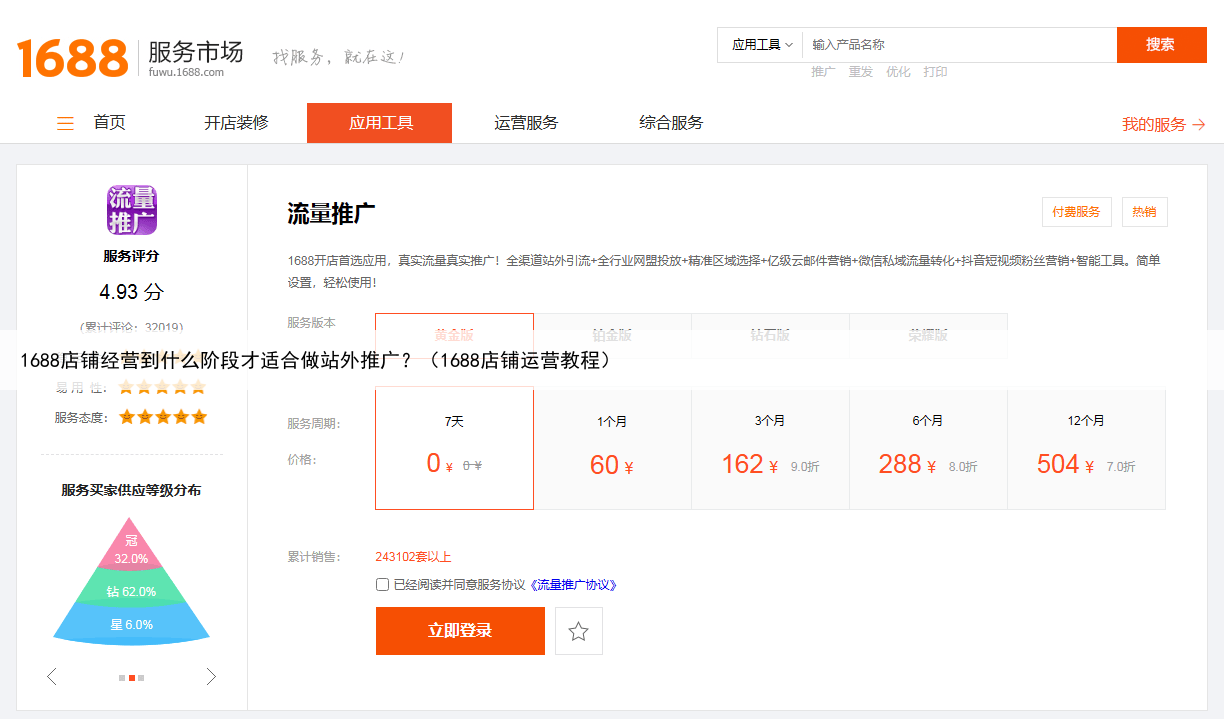Open the 应用工具 search category dropdown

[x=761, y=45]
